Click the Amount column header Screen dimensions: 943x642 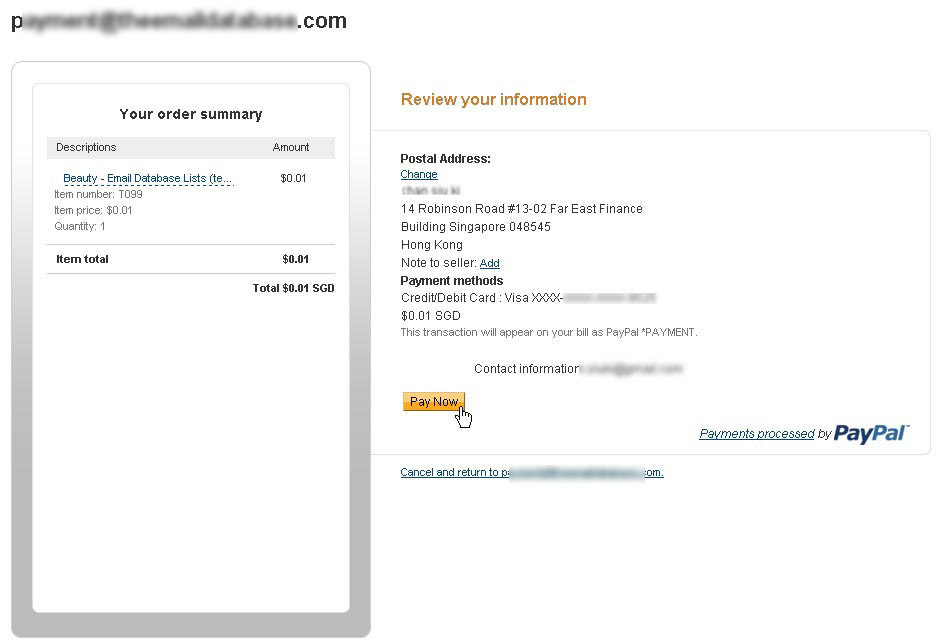[290, 147]
